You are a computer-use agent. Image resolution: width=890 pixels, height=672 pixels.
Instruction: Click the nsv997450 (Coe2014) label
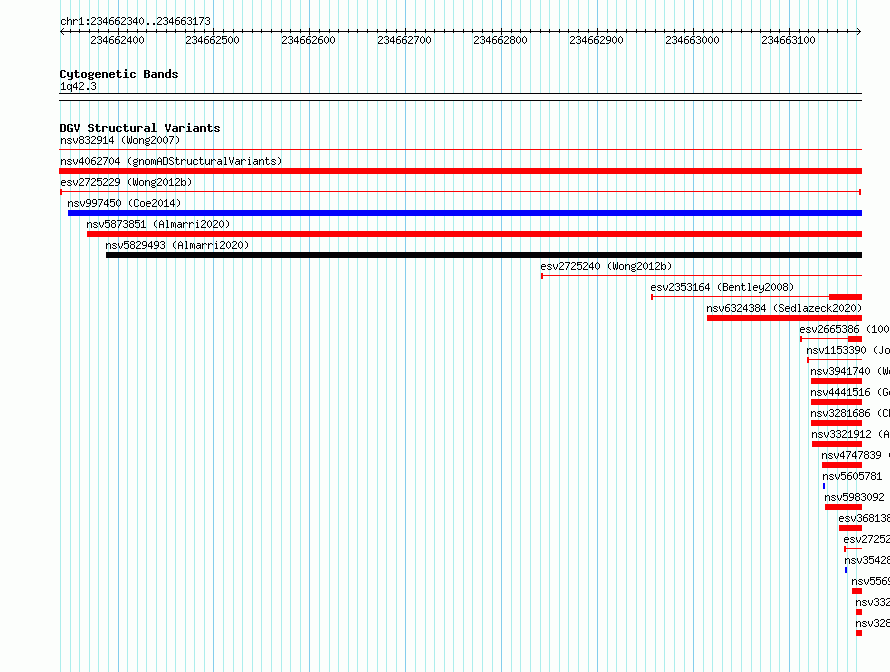(x=124, y=203)
